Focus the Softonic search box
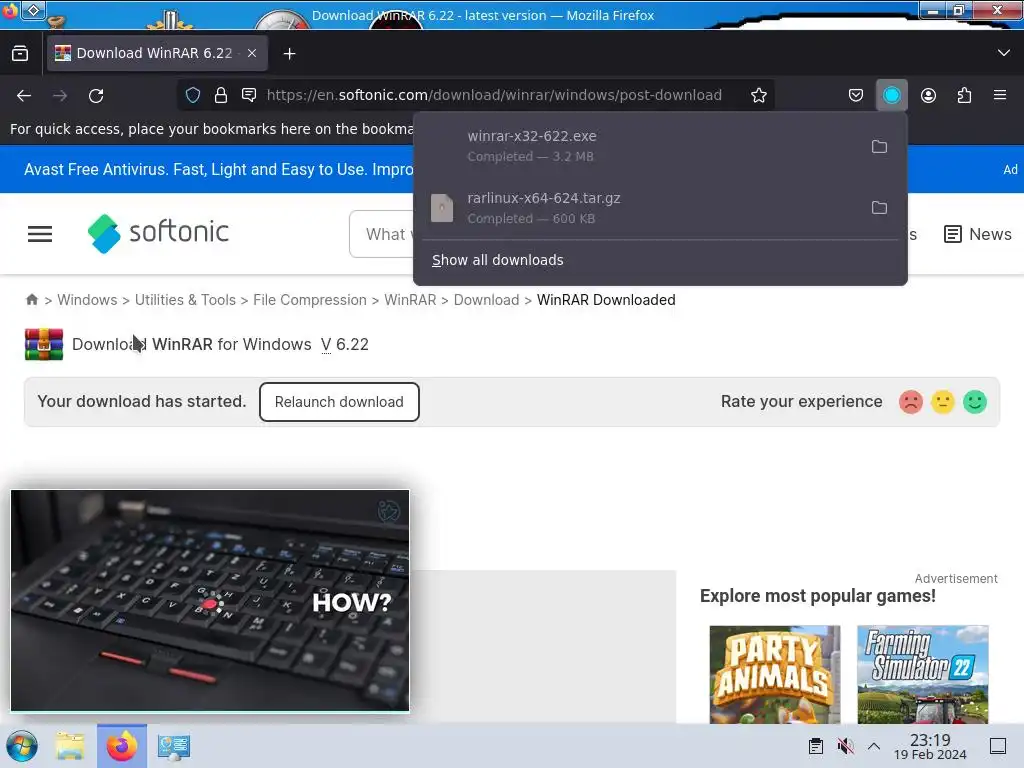1024x768 pixels. click(382, 234)
